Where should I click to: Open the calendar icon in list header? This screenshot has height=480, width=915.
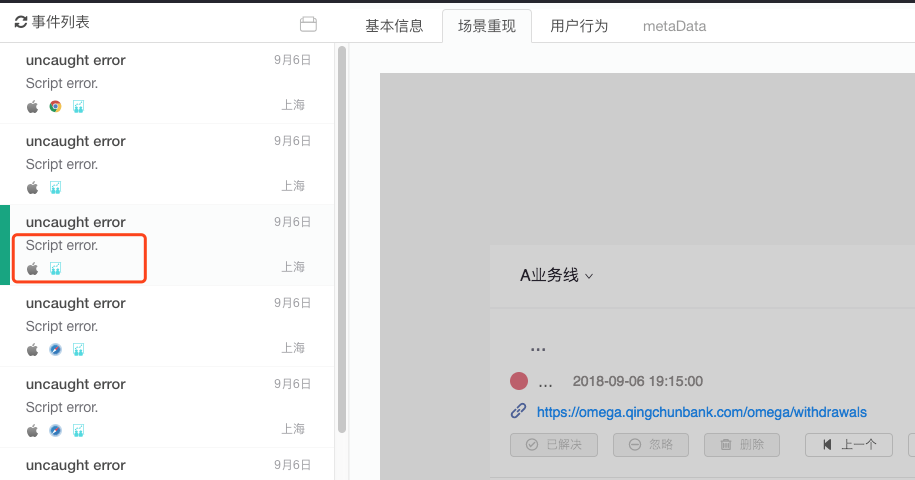[308, 24]
